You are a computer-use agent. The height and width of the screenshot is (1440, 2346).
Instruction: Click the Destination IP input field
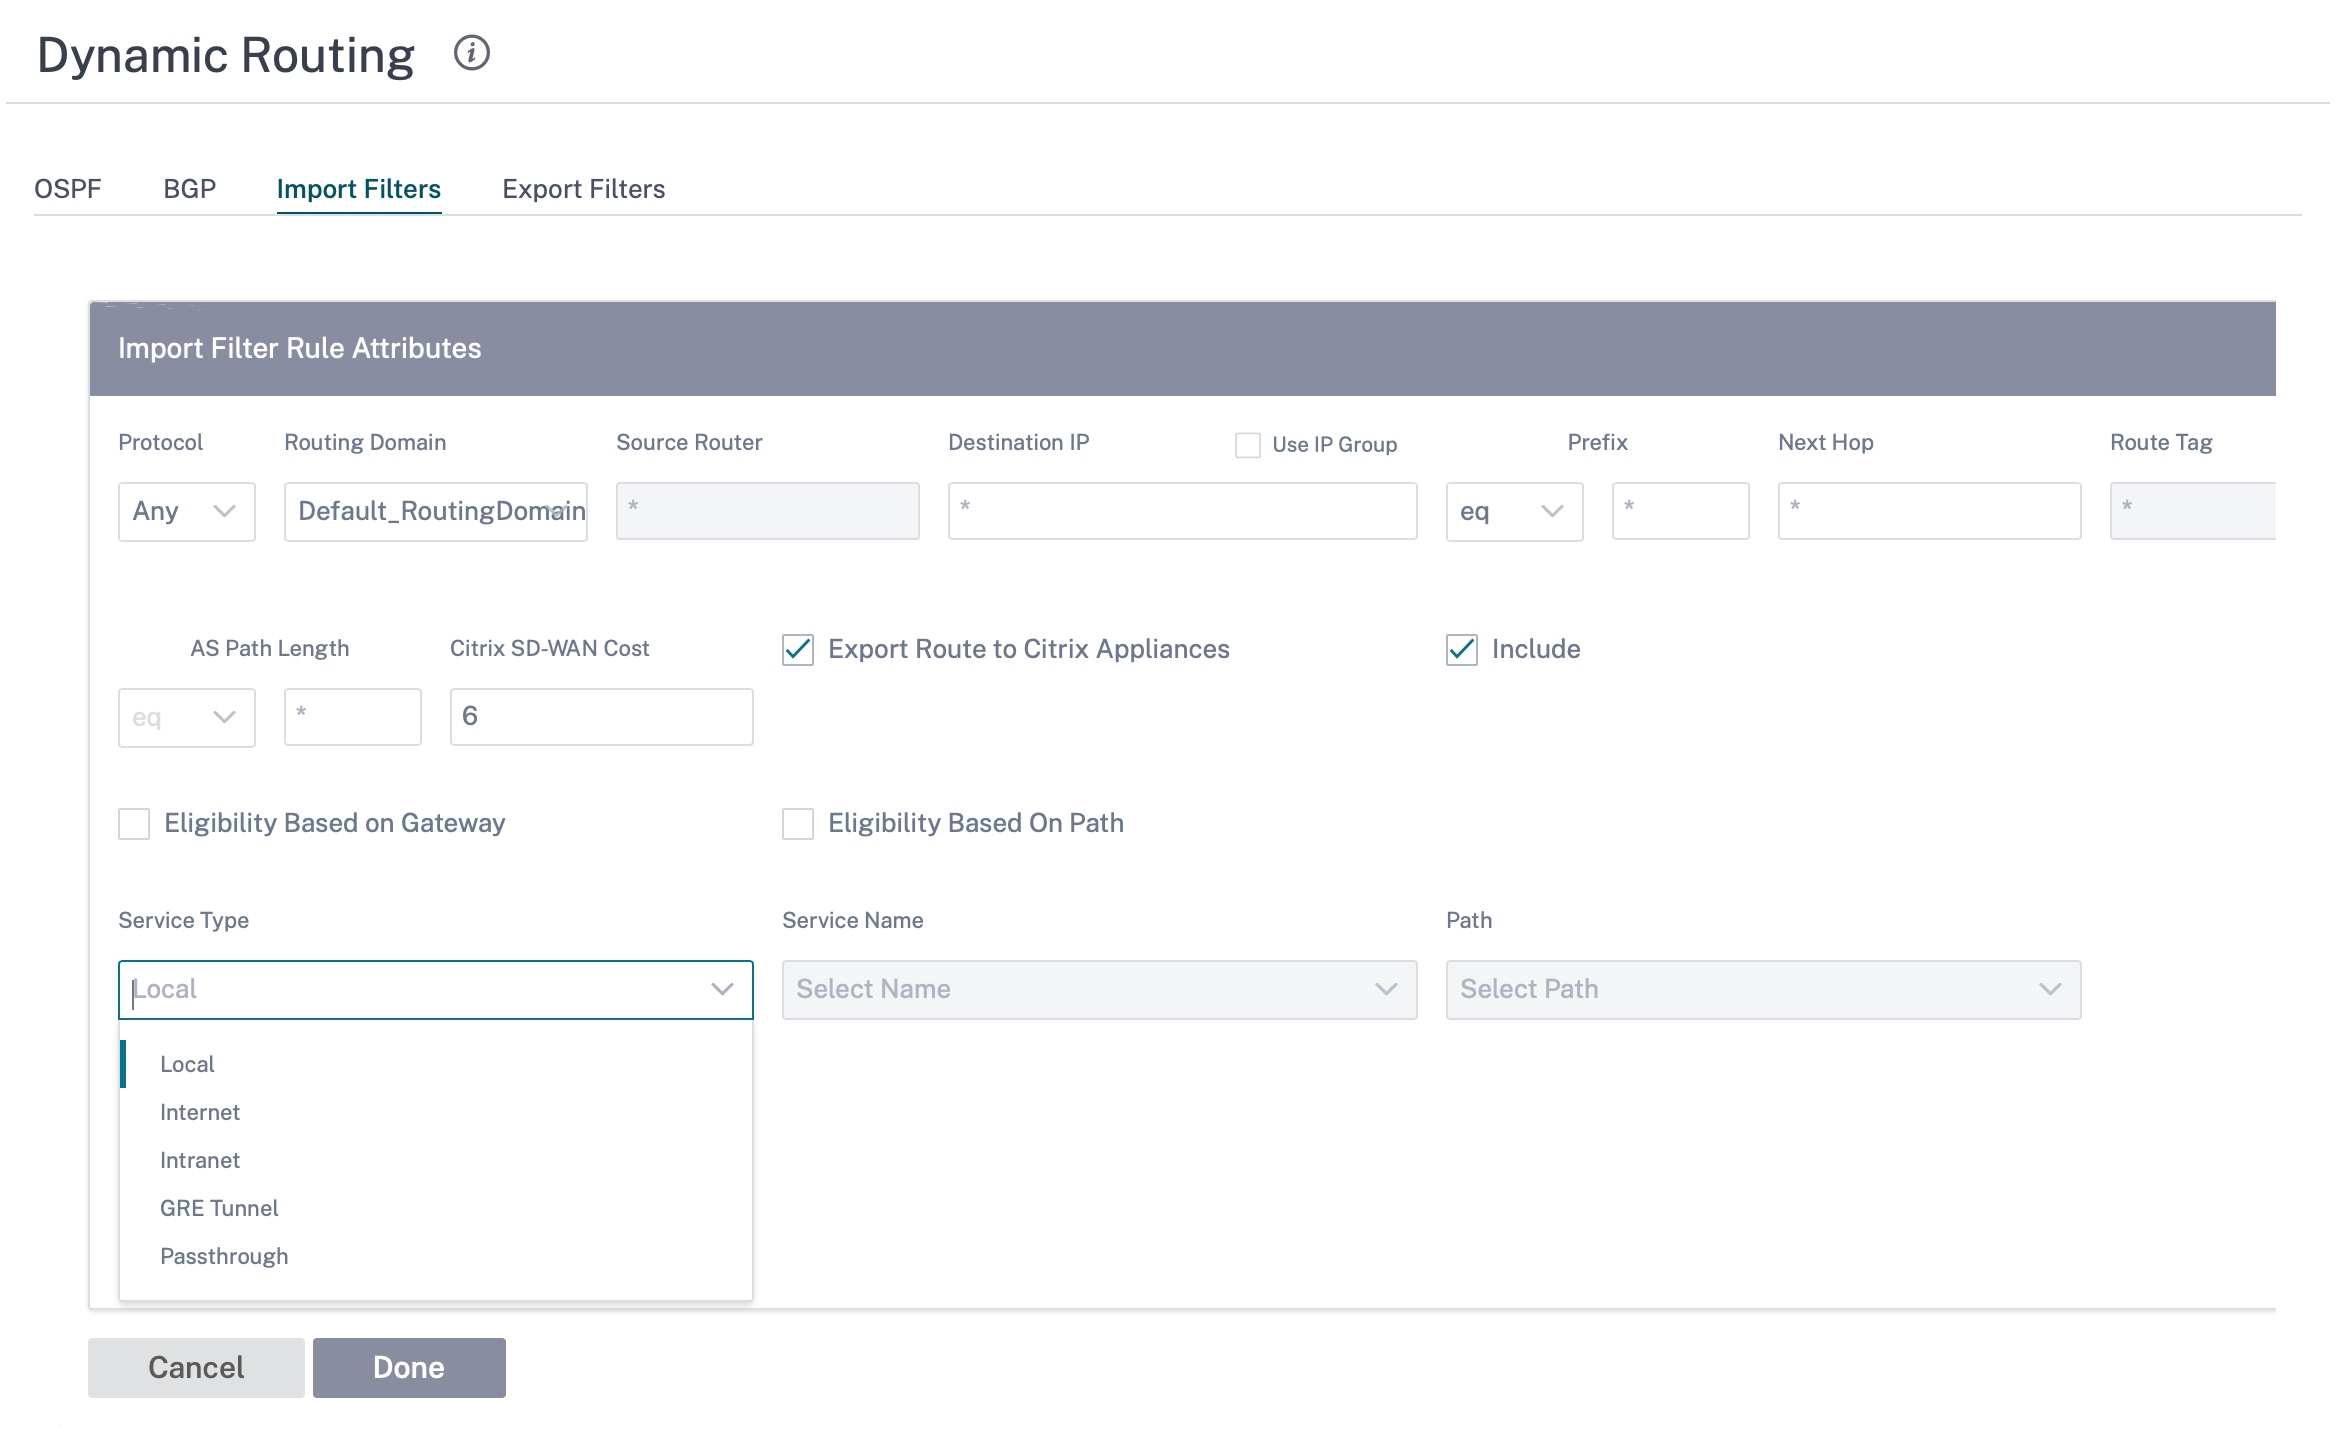click(x=1183, y=511)
